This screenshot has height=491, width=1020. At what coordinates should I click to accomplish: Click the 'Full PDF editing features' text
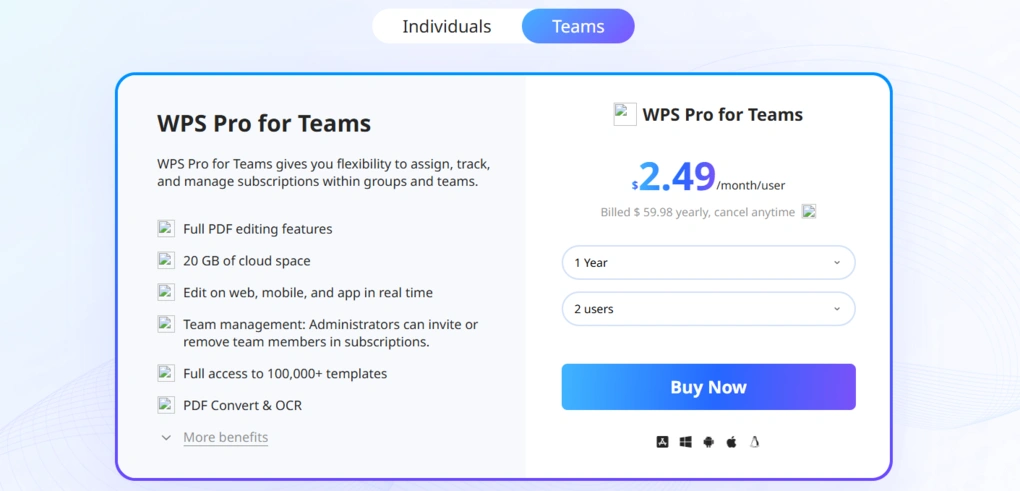[258, 229]
